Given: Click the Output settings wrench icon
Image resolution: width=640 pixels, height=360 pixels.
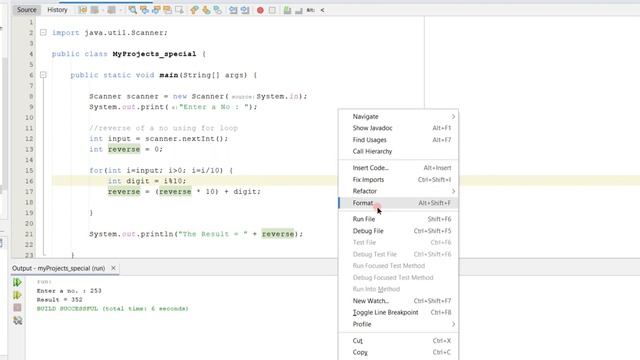Looking at the screenshot, I should pyautogui.click(x=17, y=320).
